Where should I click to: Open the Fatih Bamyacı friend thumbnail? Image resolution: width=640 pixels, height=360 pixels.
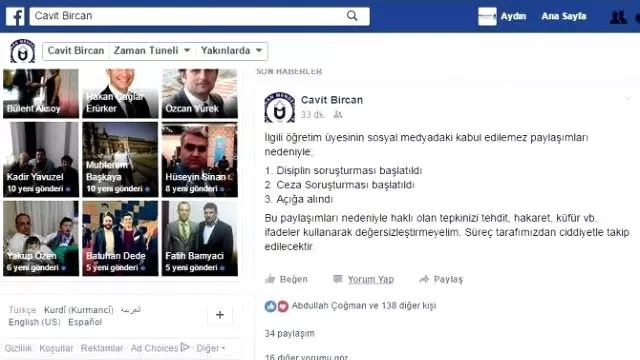tap(200, 238)
